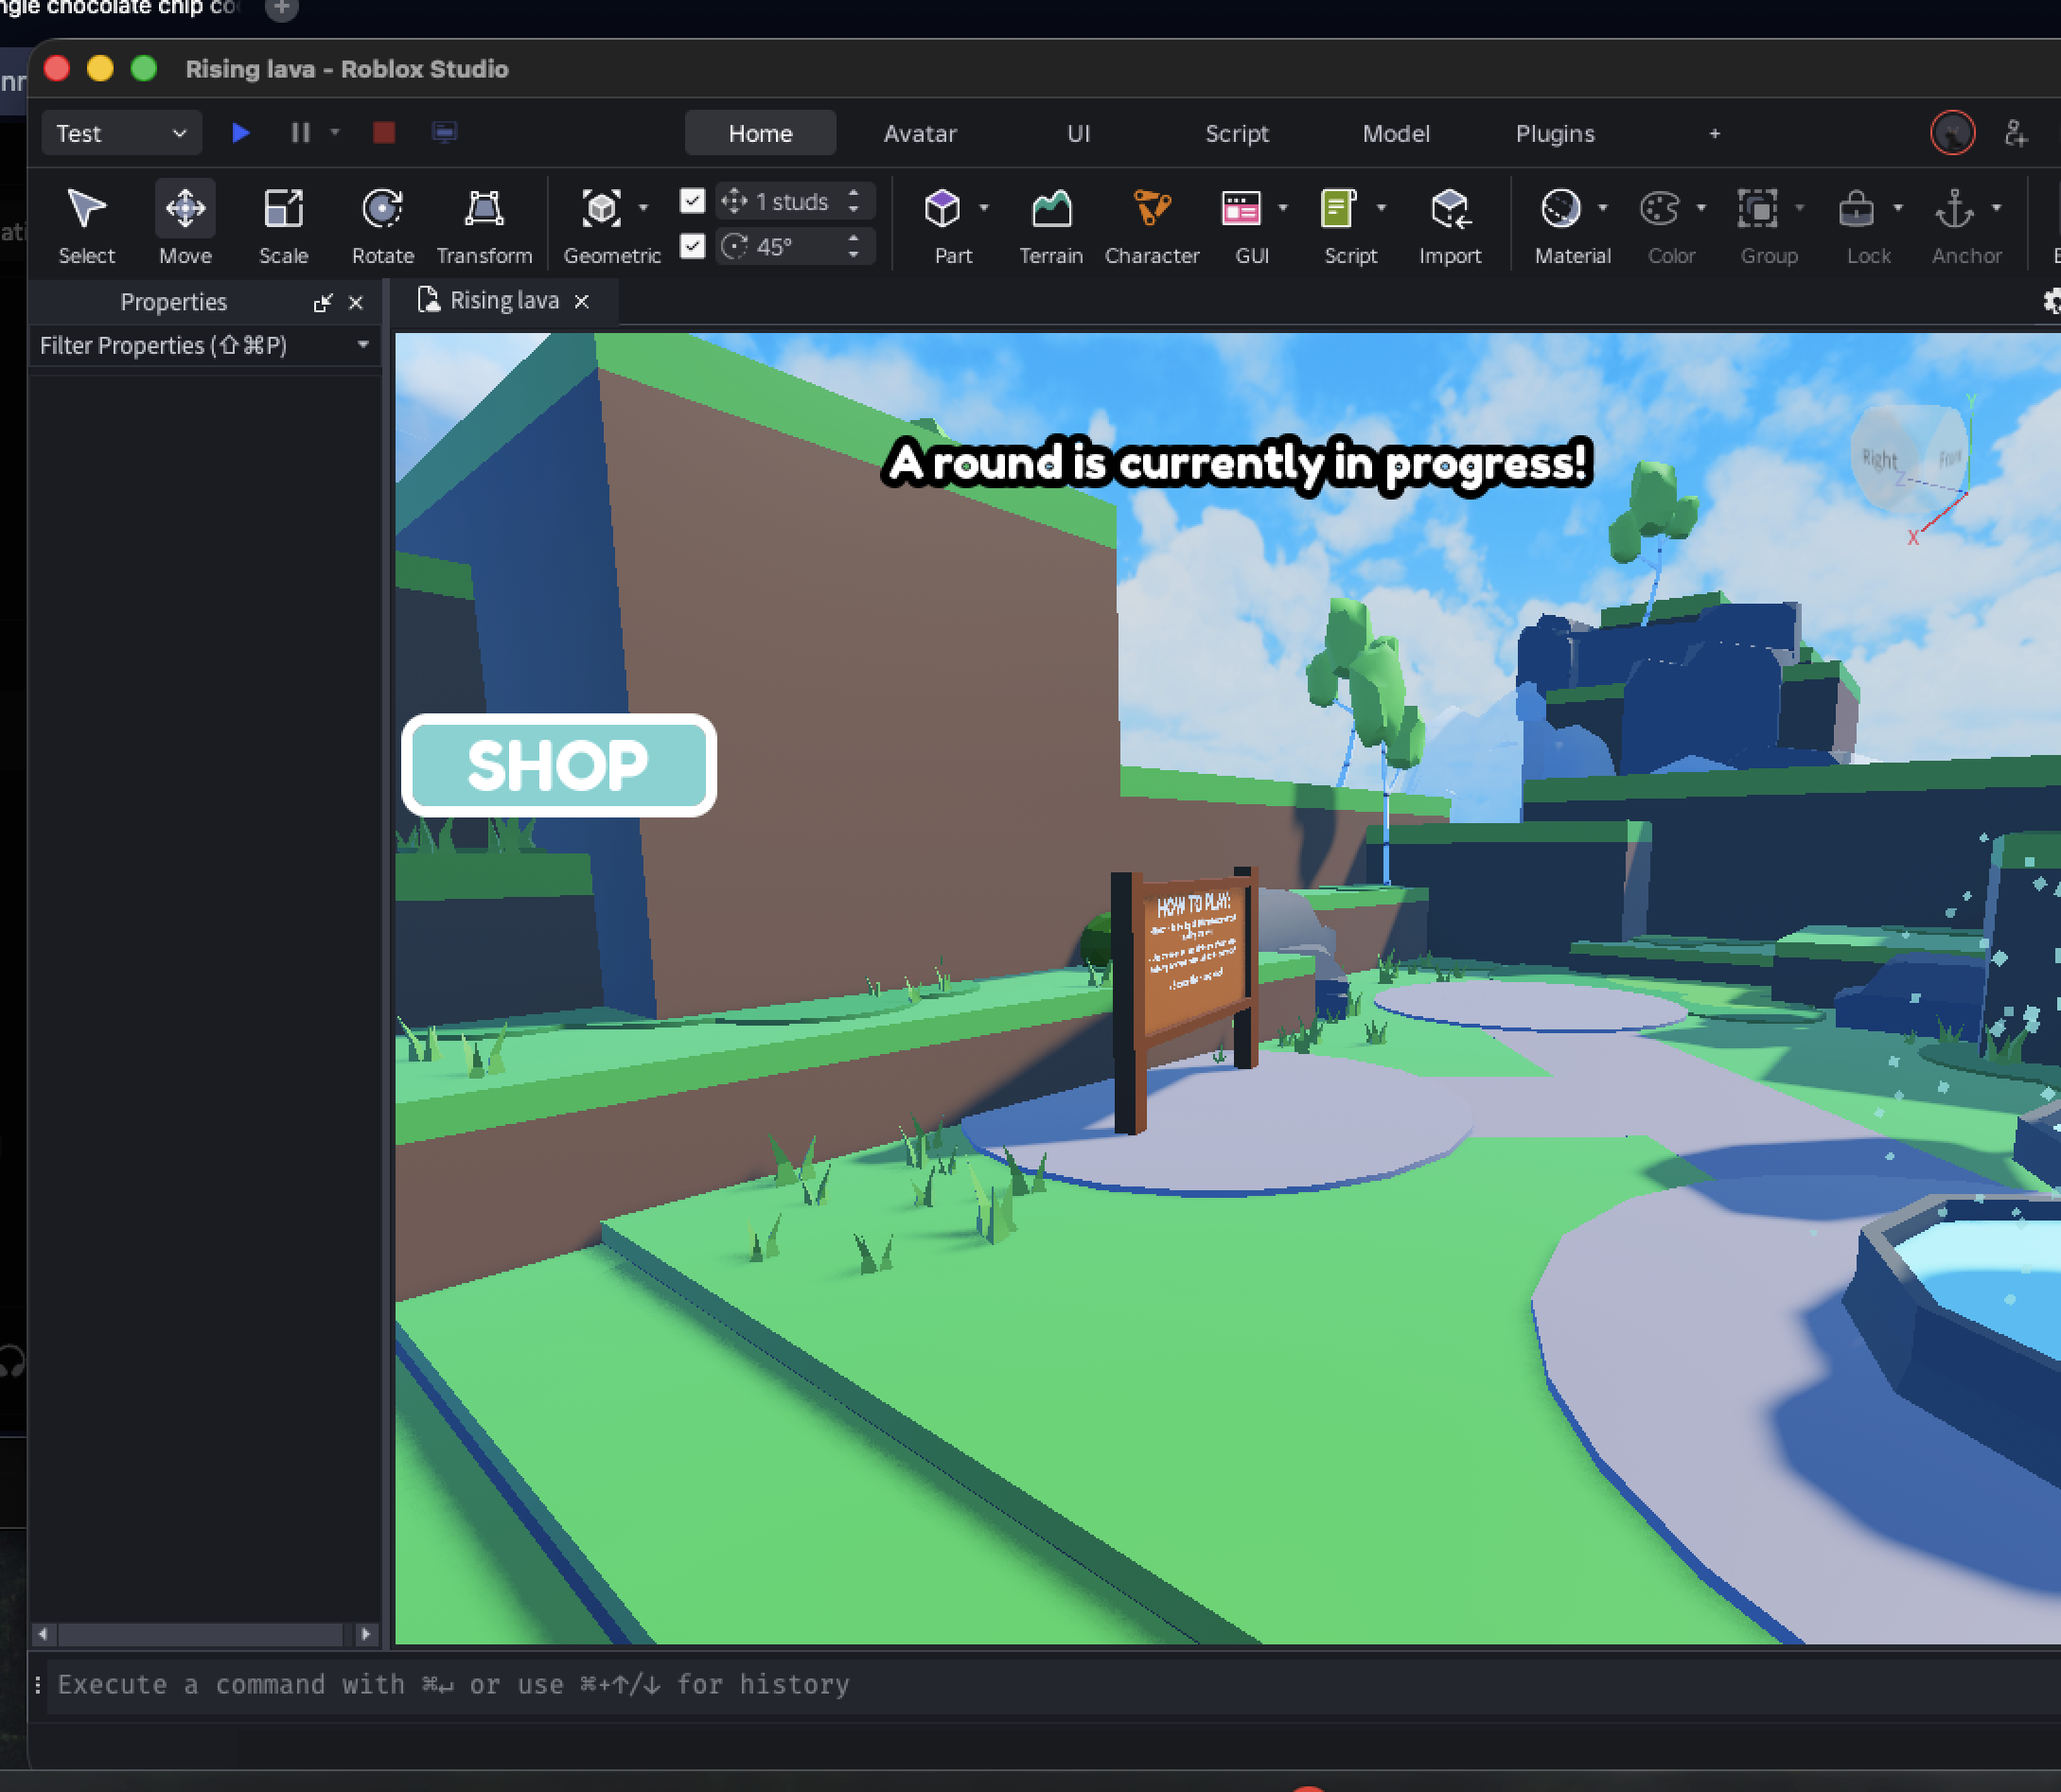Image resolution: width=2061 pixels, height=1792 pixels.
Task: Click the Anchor icon
Action: (x=1955, y=208)
